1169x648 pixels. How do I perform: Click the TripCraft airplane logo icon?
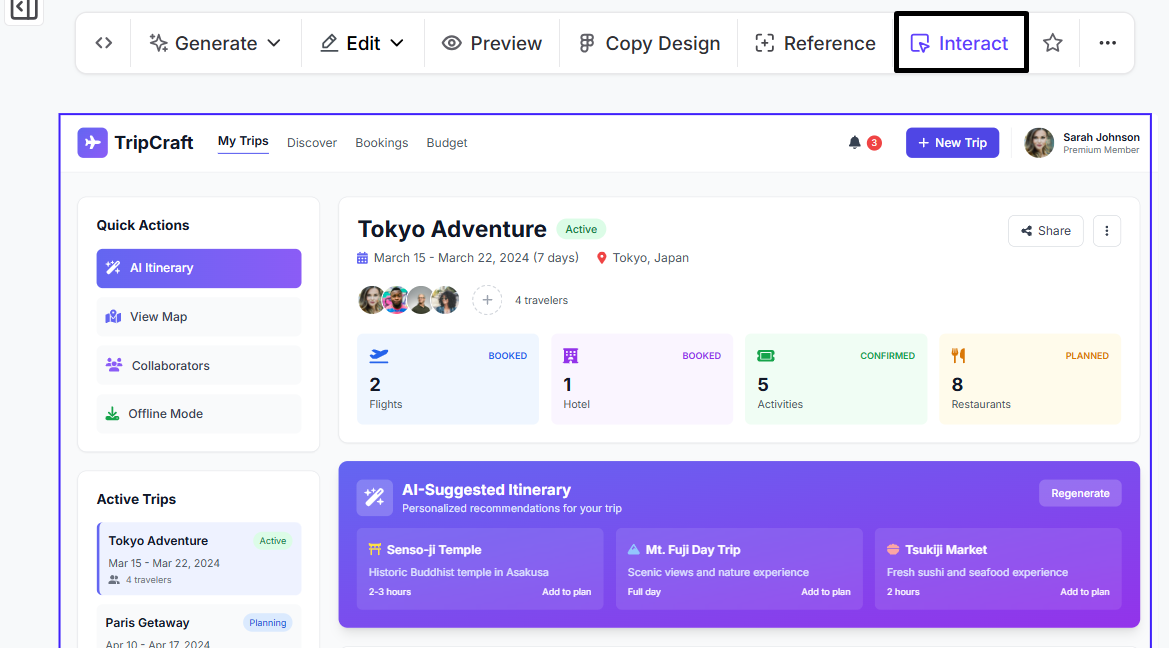(x=93, y=143)
